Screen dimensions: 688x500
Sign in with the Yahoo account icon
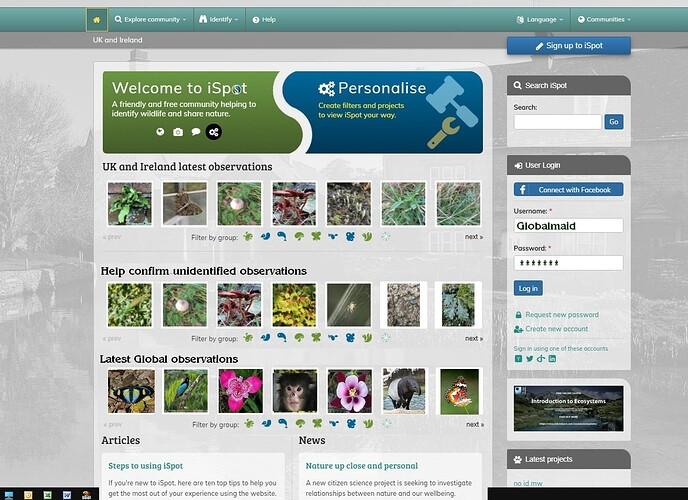click(518, 358)
